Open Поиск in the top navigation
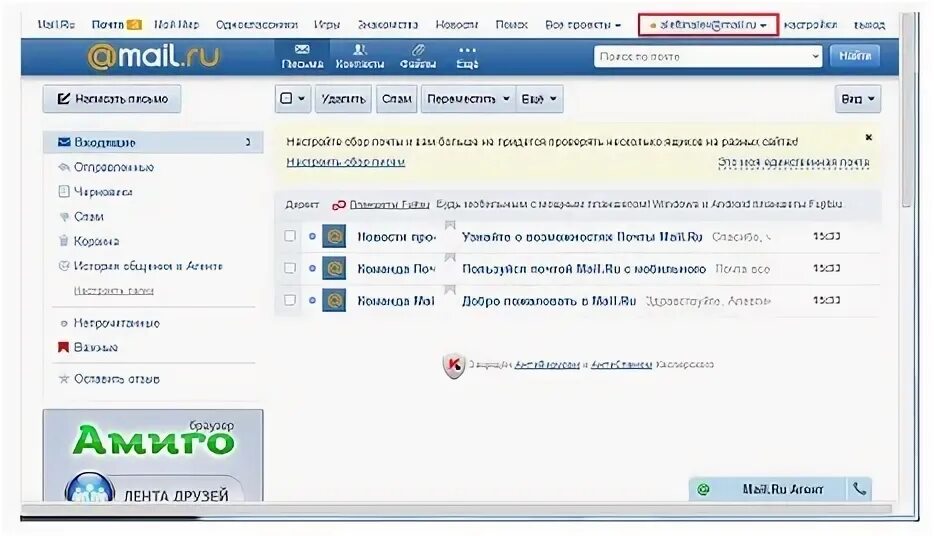 pyautogui.click(x=512, y=25)
